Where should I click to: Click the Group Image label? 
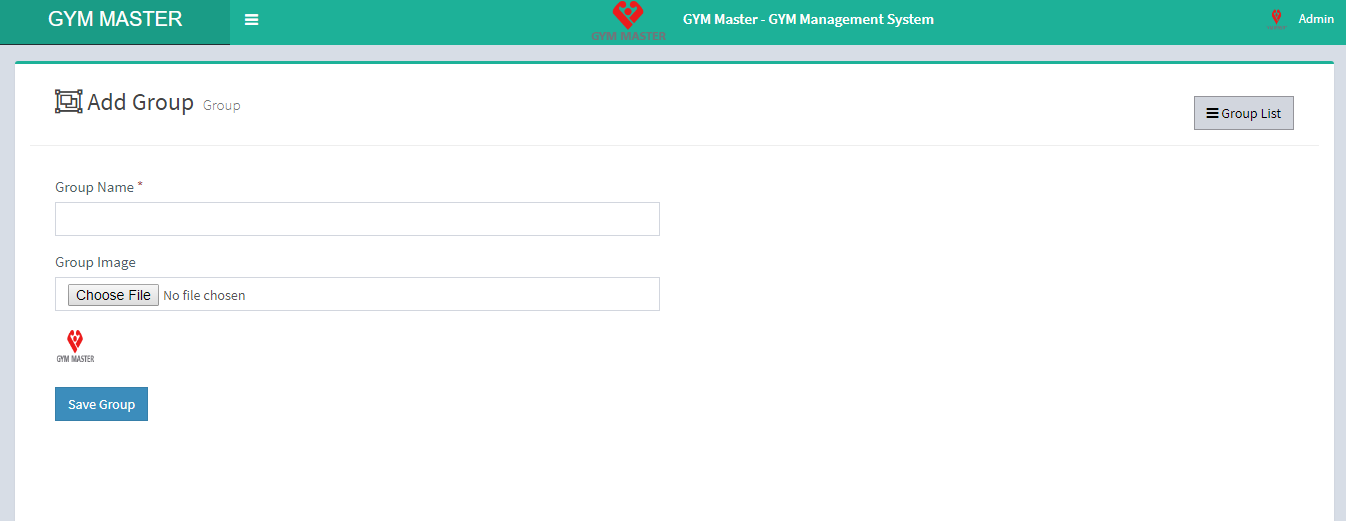tap(95, 262)
